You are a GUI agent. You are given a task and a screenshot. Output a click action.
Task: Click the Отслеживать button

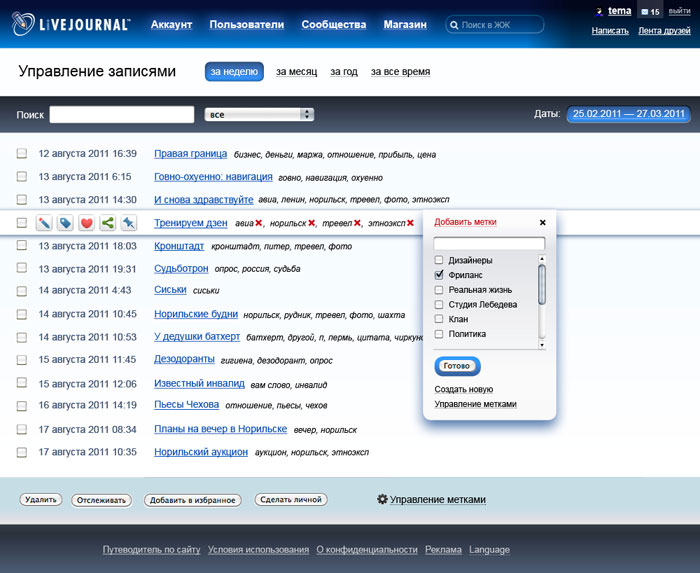pyautogui.click(x=101, y=500)
